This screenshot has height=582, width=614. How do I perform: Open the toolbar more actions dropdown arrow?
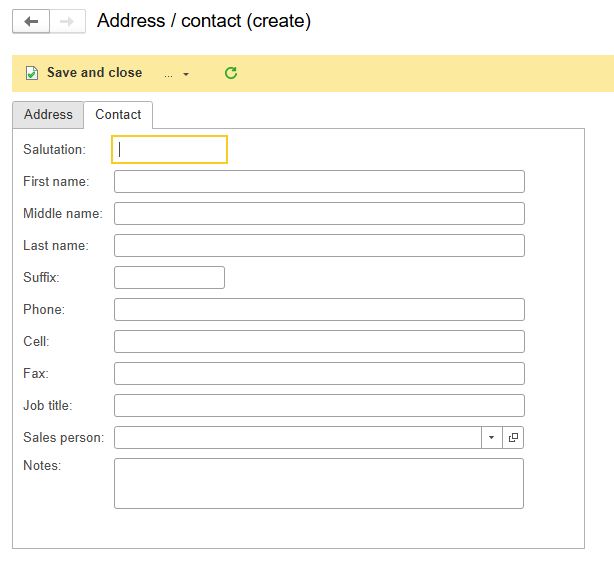186,74
